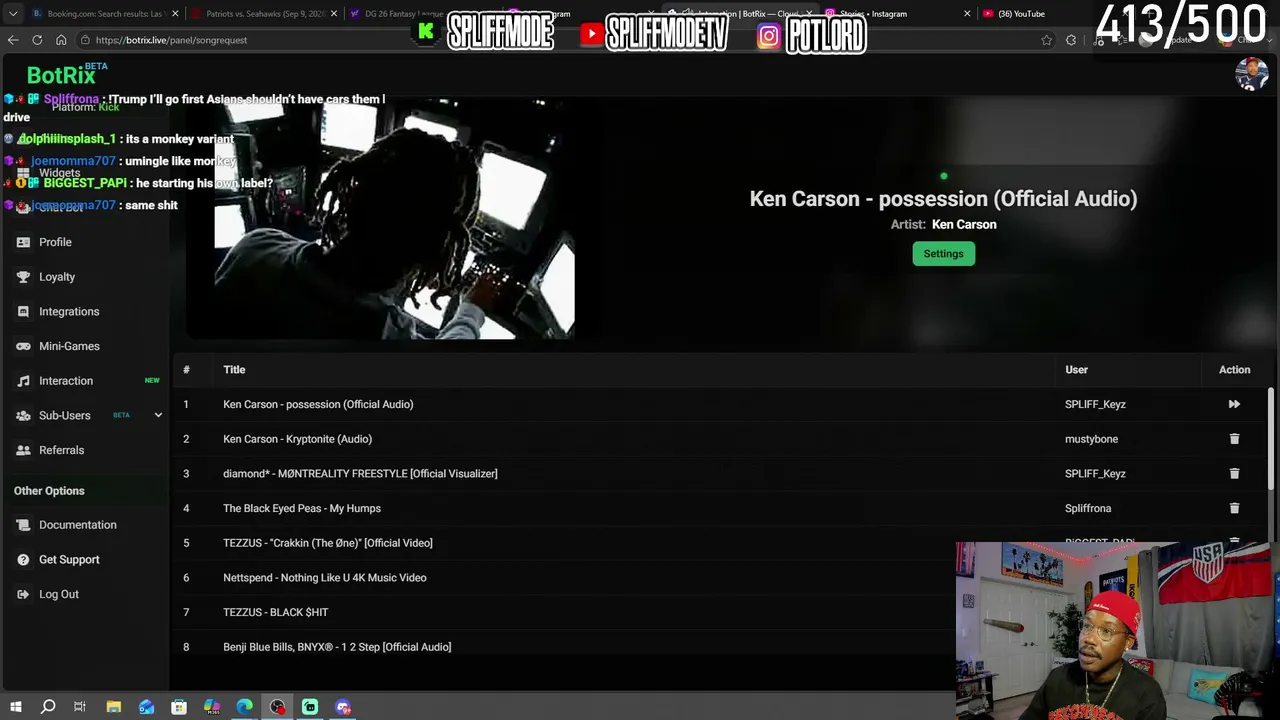The image size is (1280, 720).
Task: Open Microsoft 365 from taskbar
Action: pos(212,707)
